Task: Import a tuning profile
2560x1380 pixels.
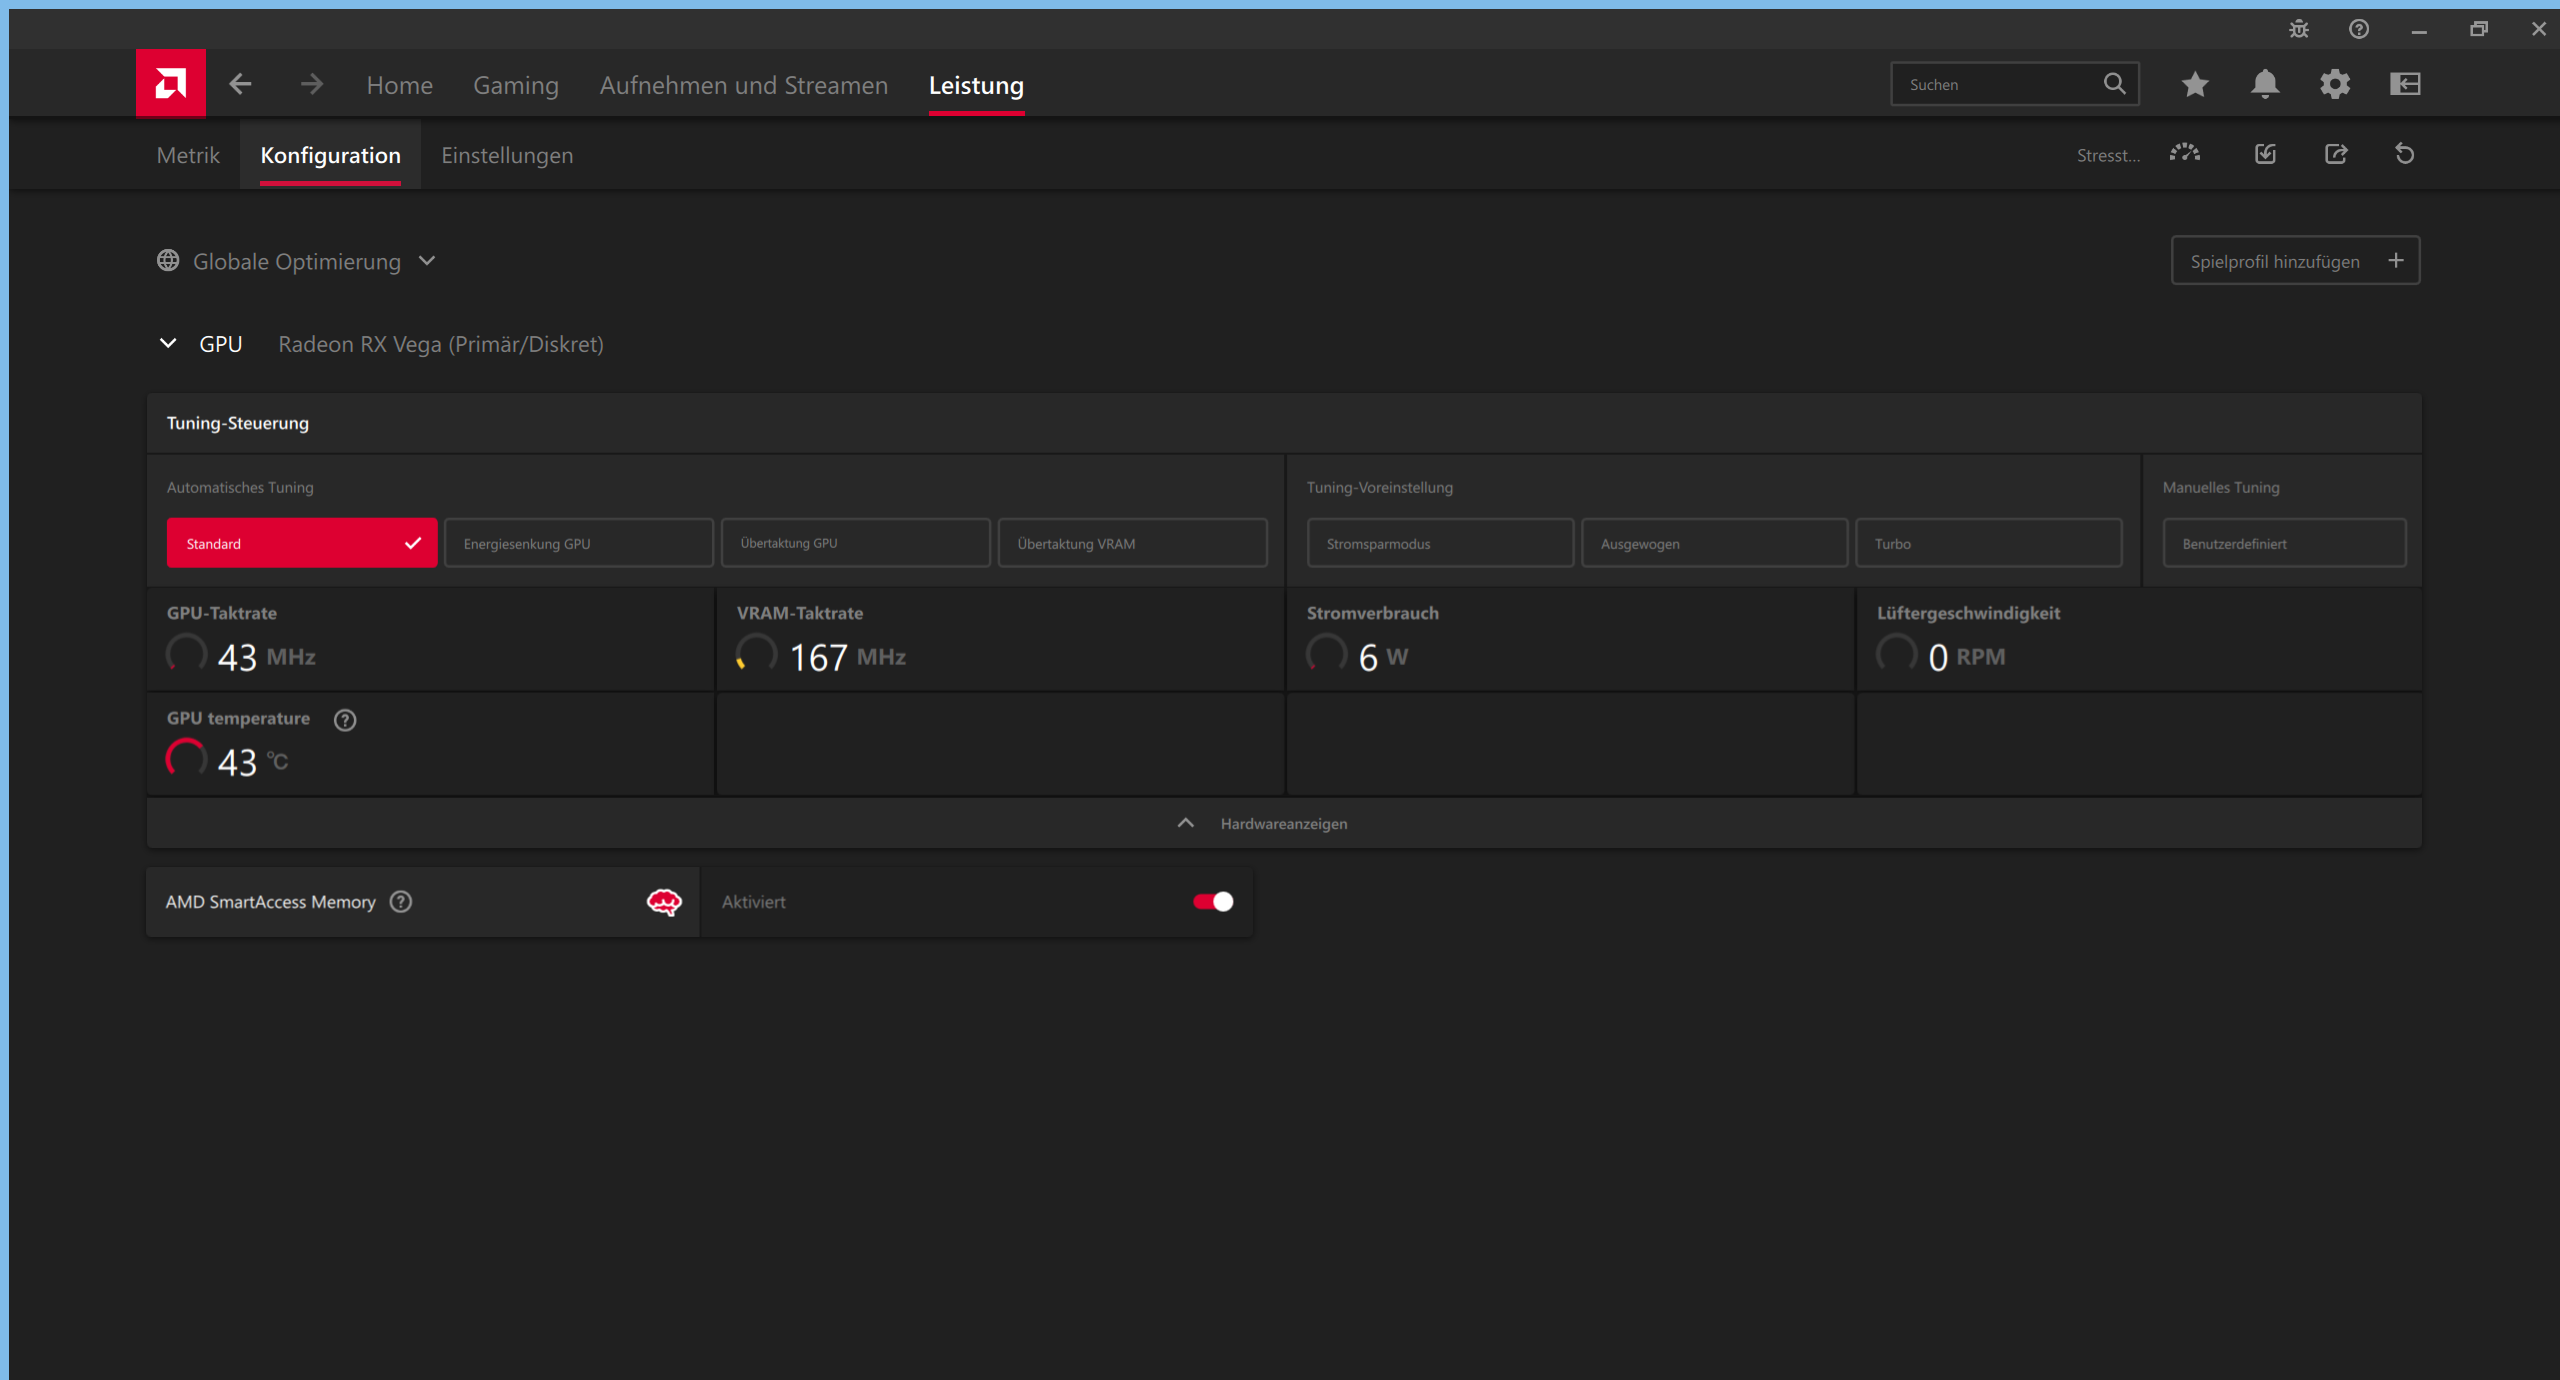Action: (2266, 154)
